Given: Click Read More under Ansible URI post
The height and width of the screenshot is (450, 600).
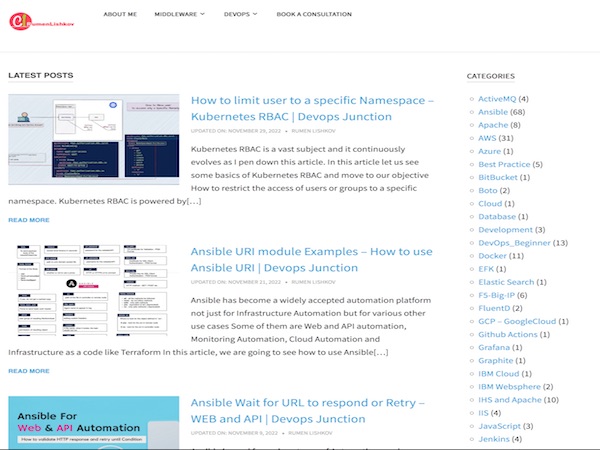Looking at the screenshot, I should (x=28, y=370).
